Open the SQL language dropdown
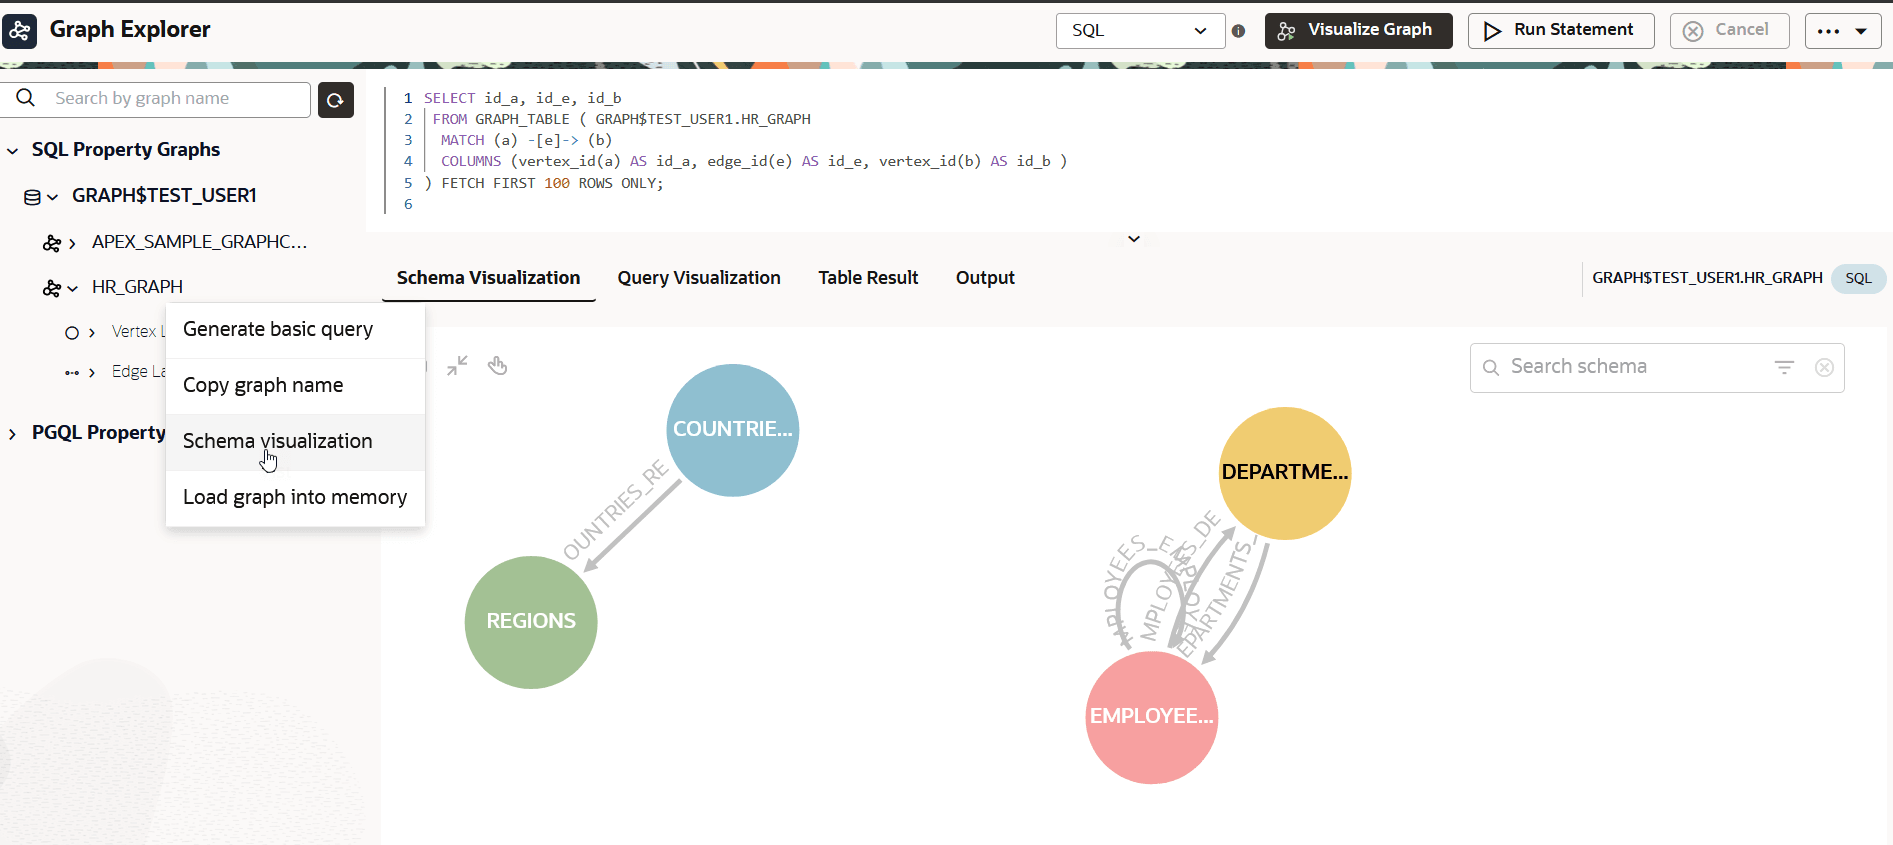Viewport: 1893px width, 845px height. pos(1140,31)
